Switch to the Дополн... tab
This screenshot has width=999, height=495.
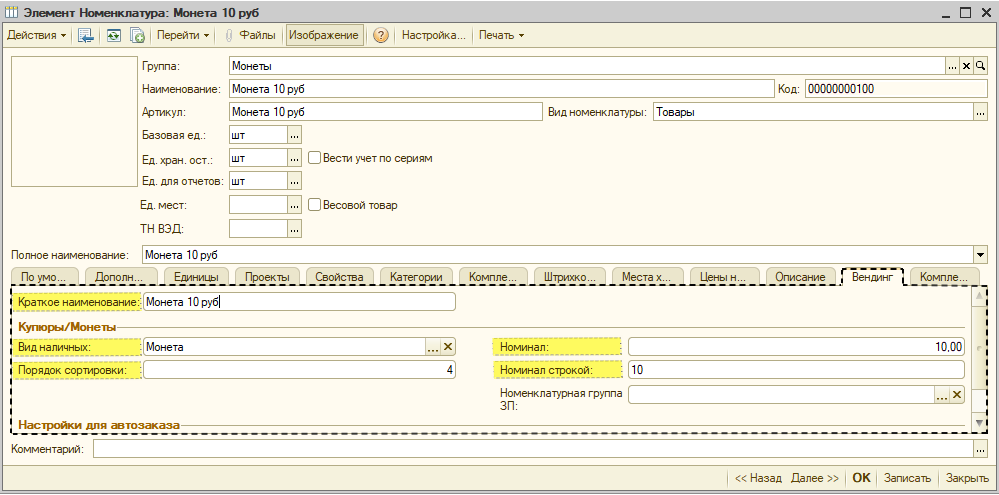click(119, 277)
